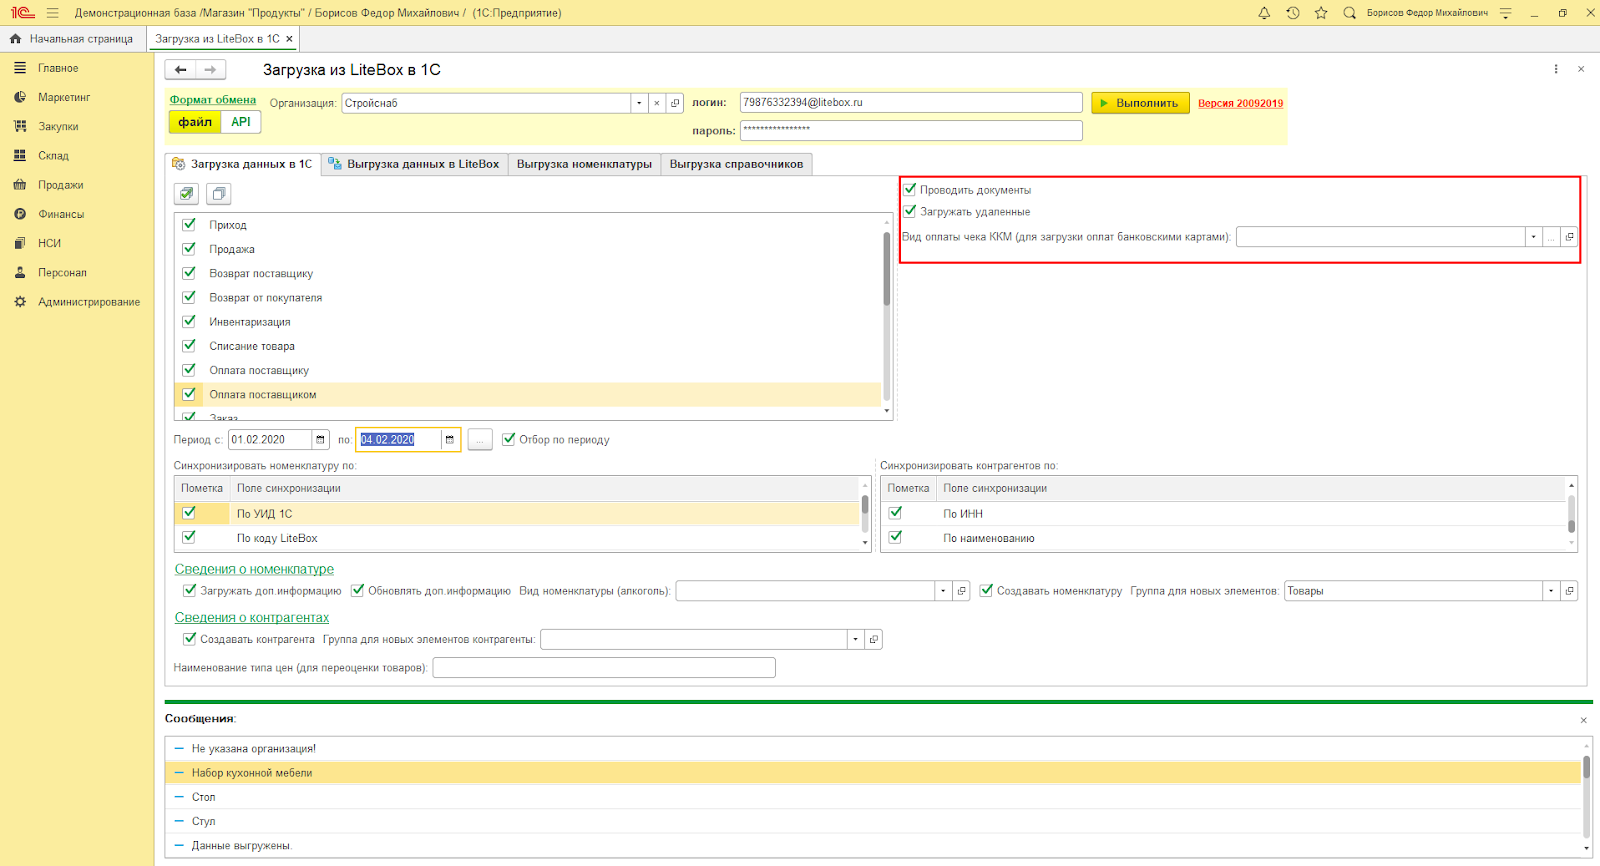This screenshot has height=866, width=1600.
Task: Close the Загрузка из LiteBox tab
Action: pos(289,39)
